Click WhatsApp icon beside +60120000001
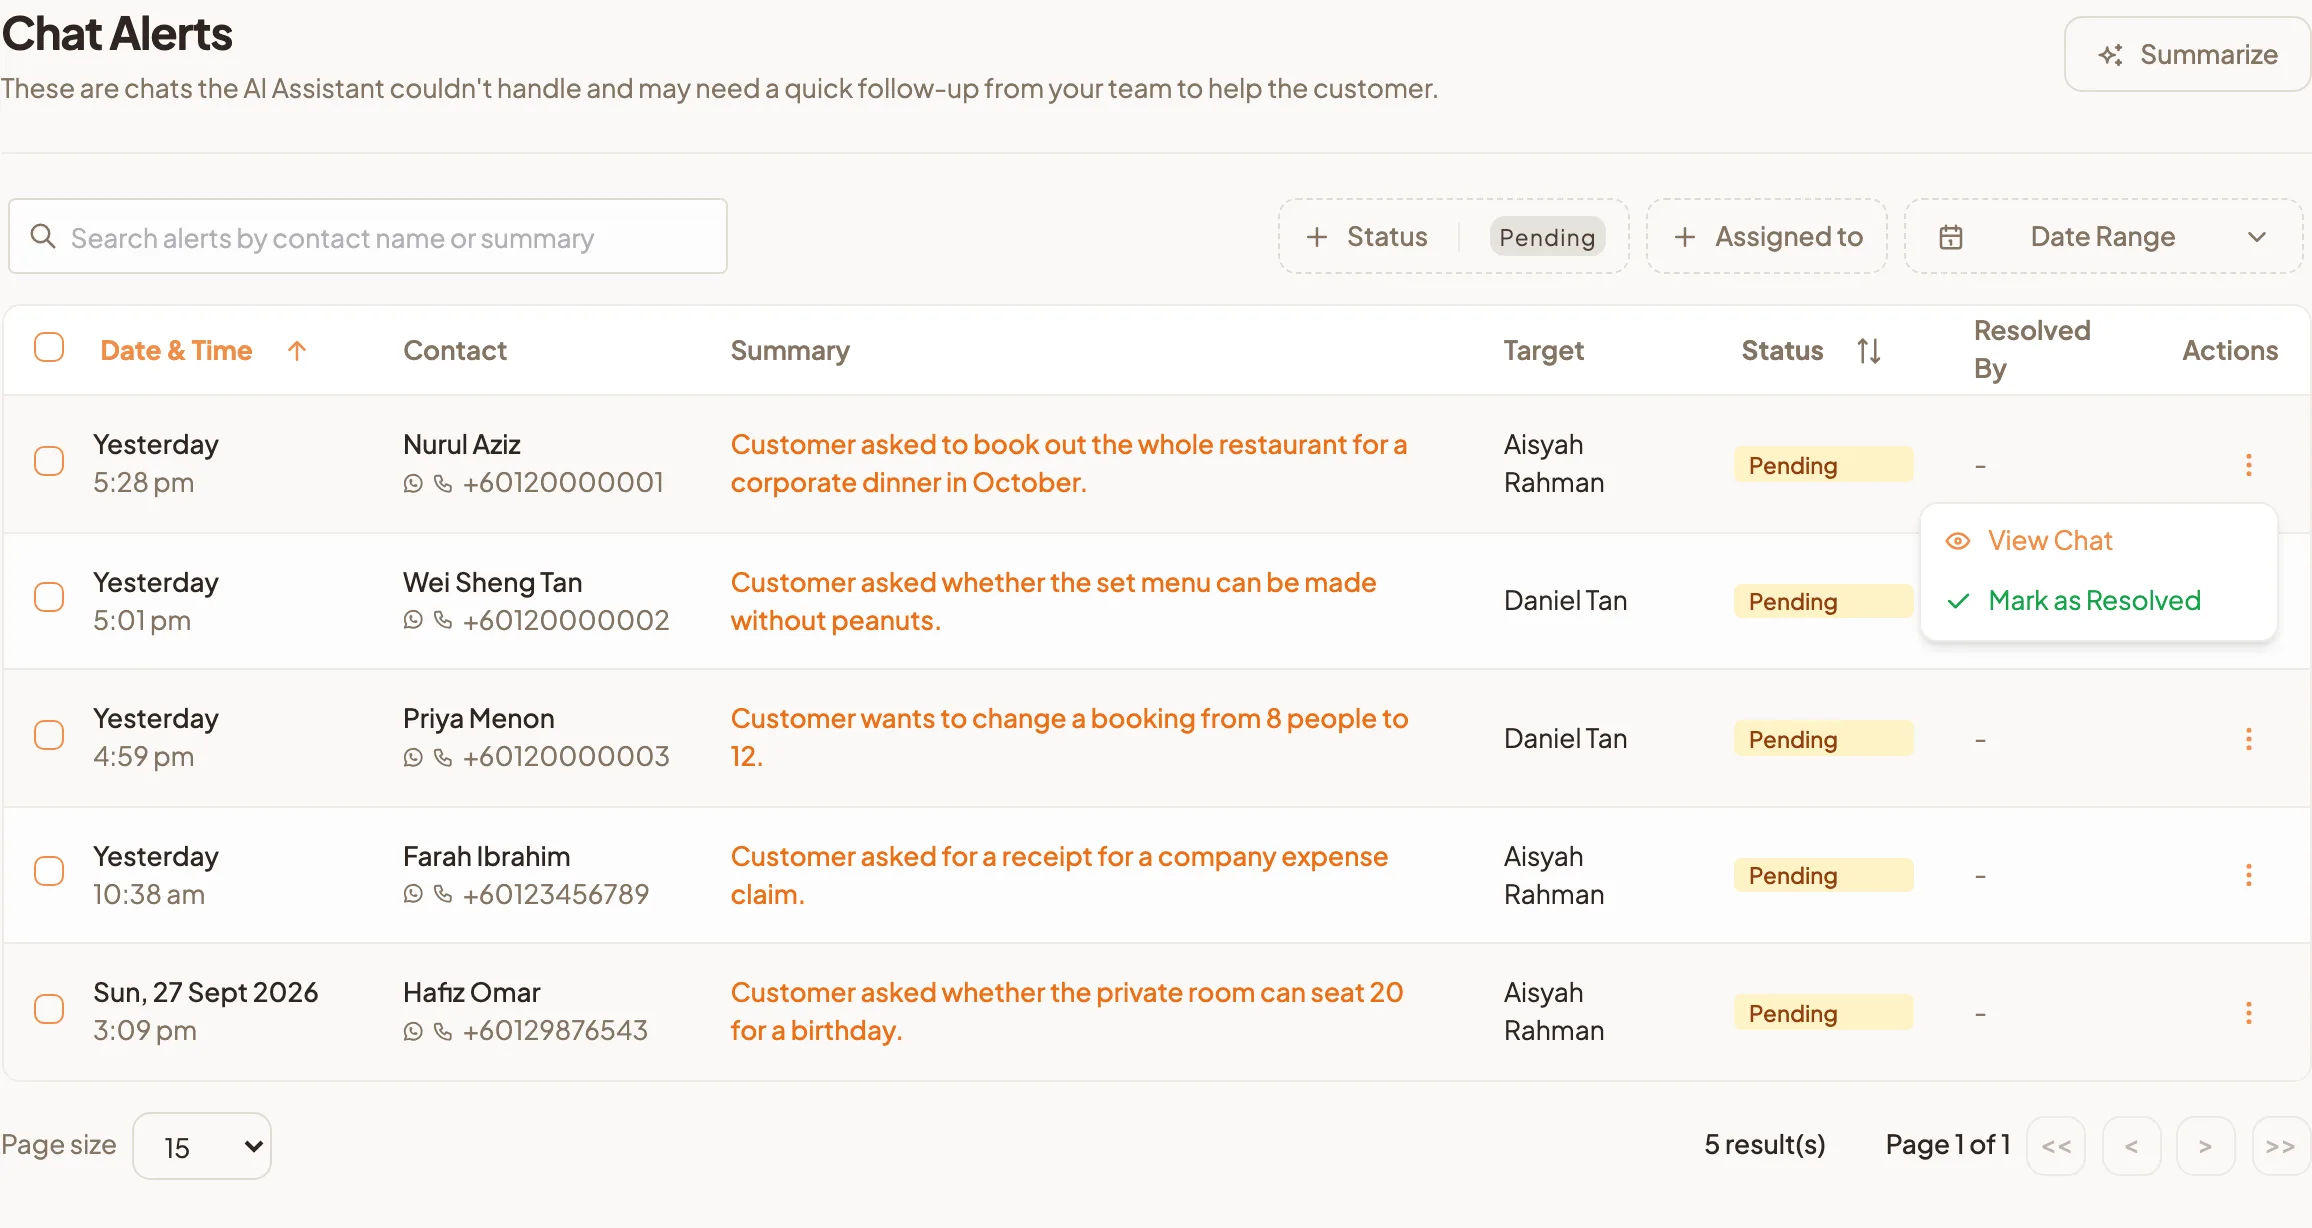 (413, 484)
